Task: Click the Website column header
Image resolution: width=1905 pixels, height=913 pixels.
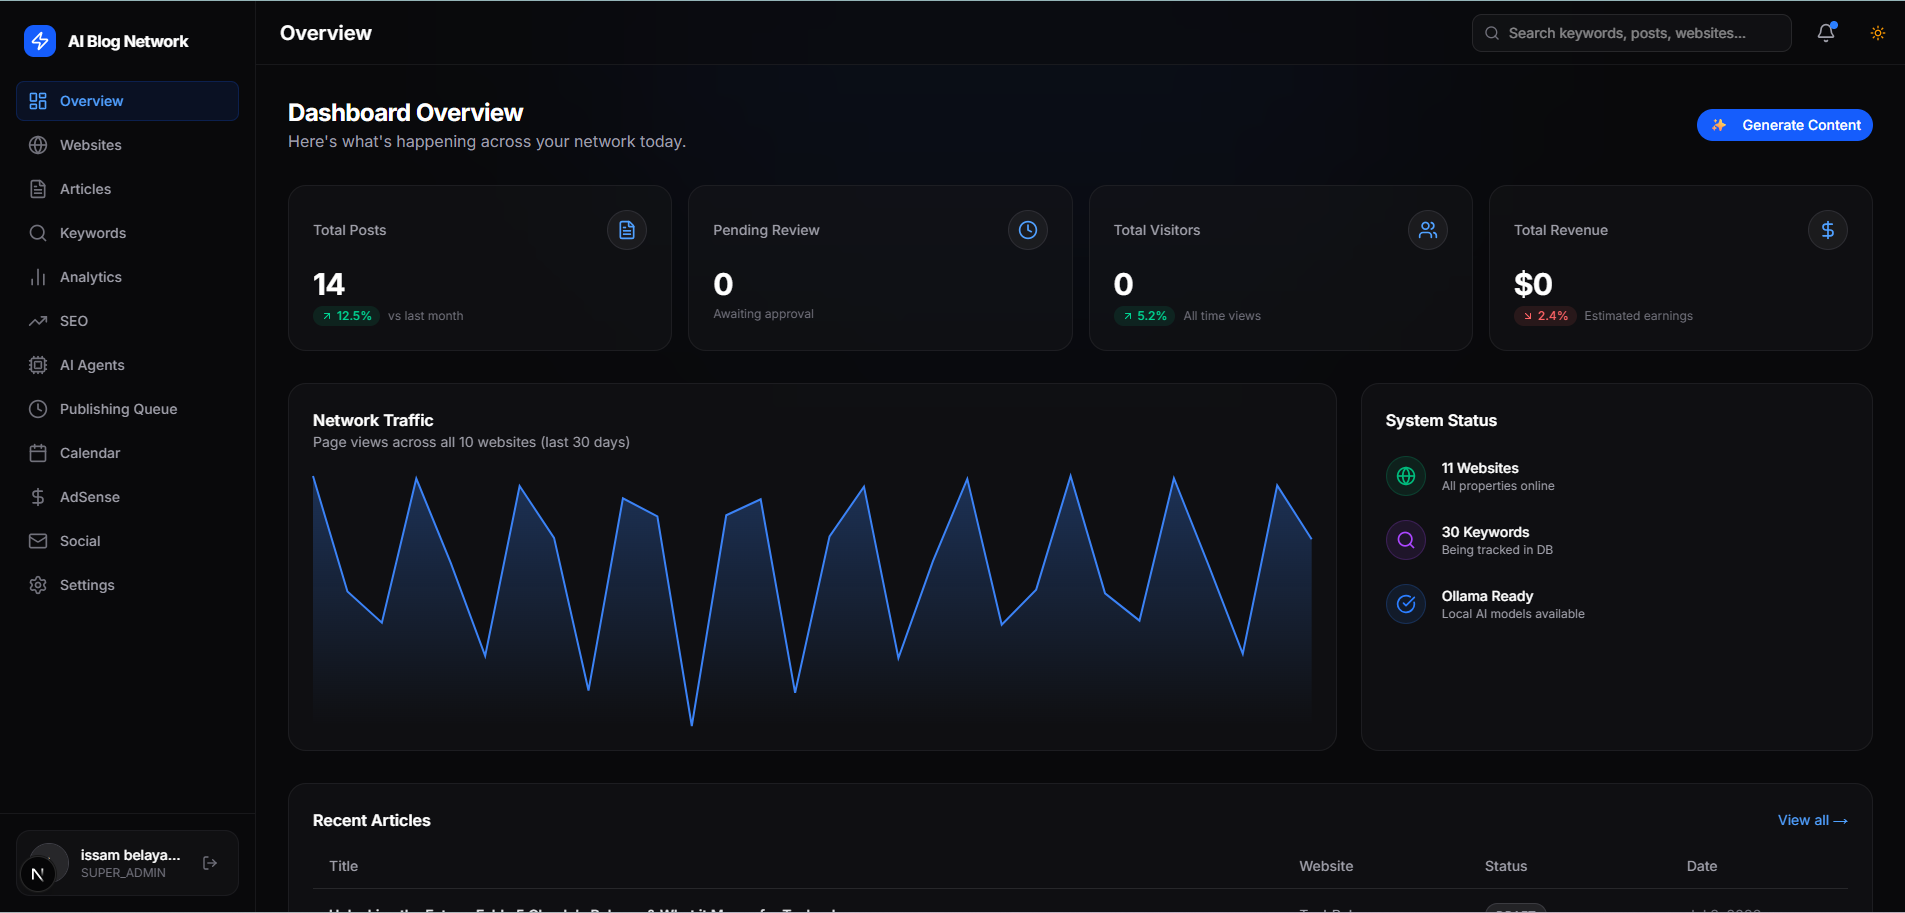Action: point(1326,866)
